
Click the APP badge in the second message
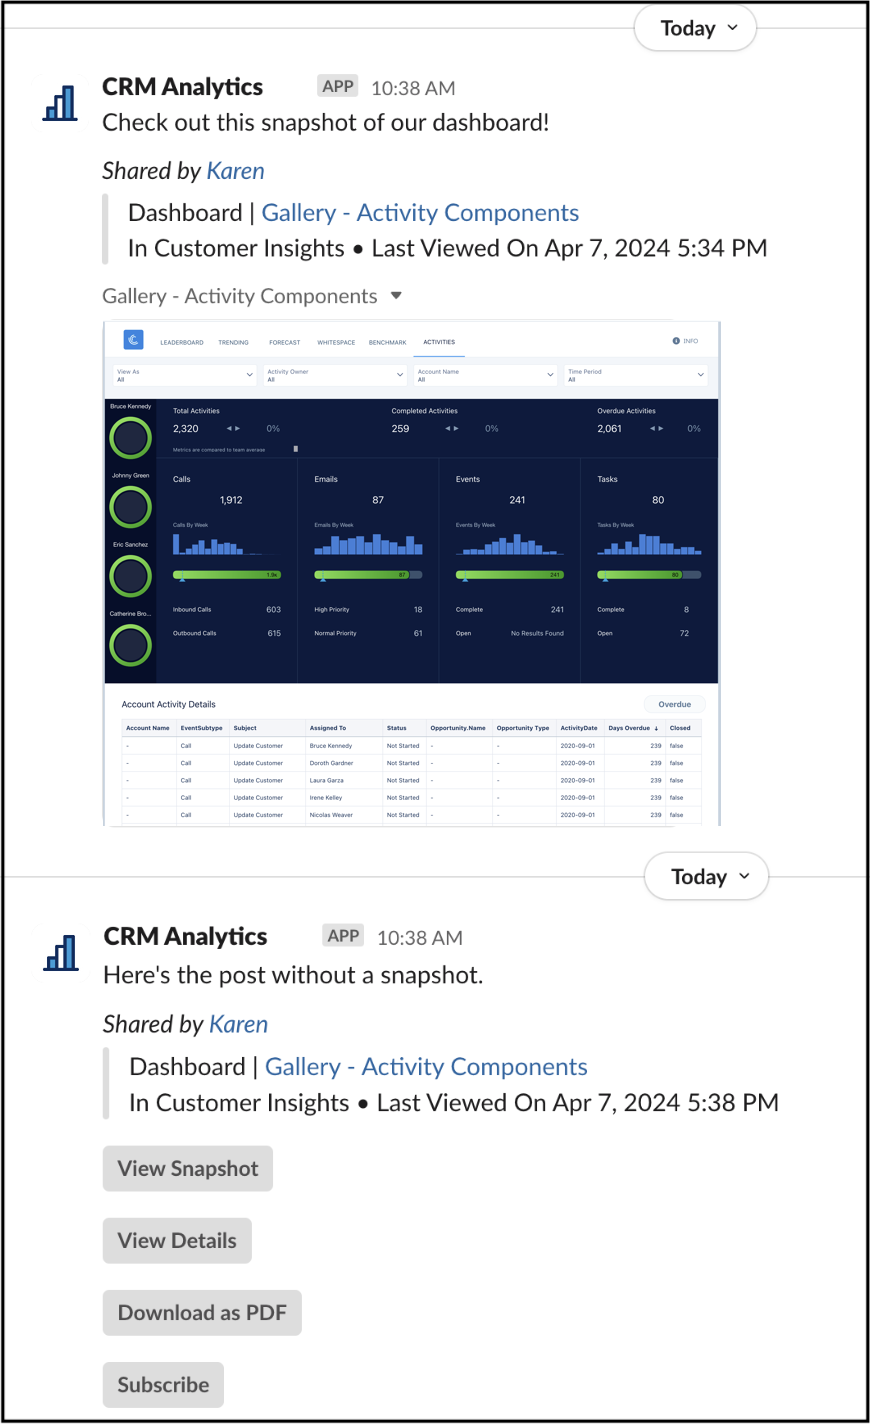343,935
